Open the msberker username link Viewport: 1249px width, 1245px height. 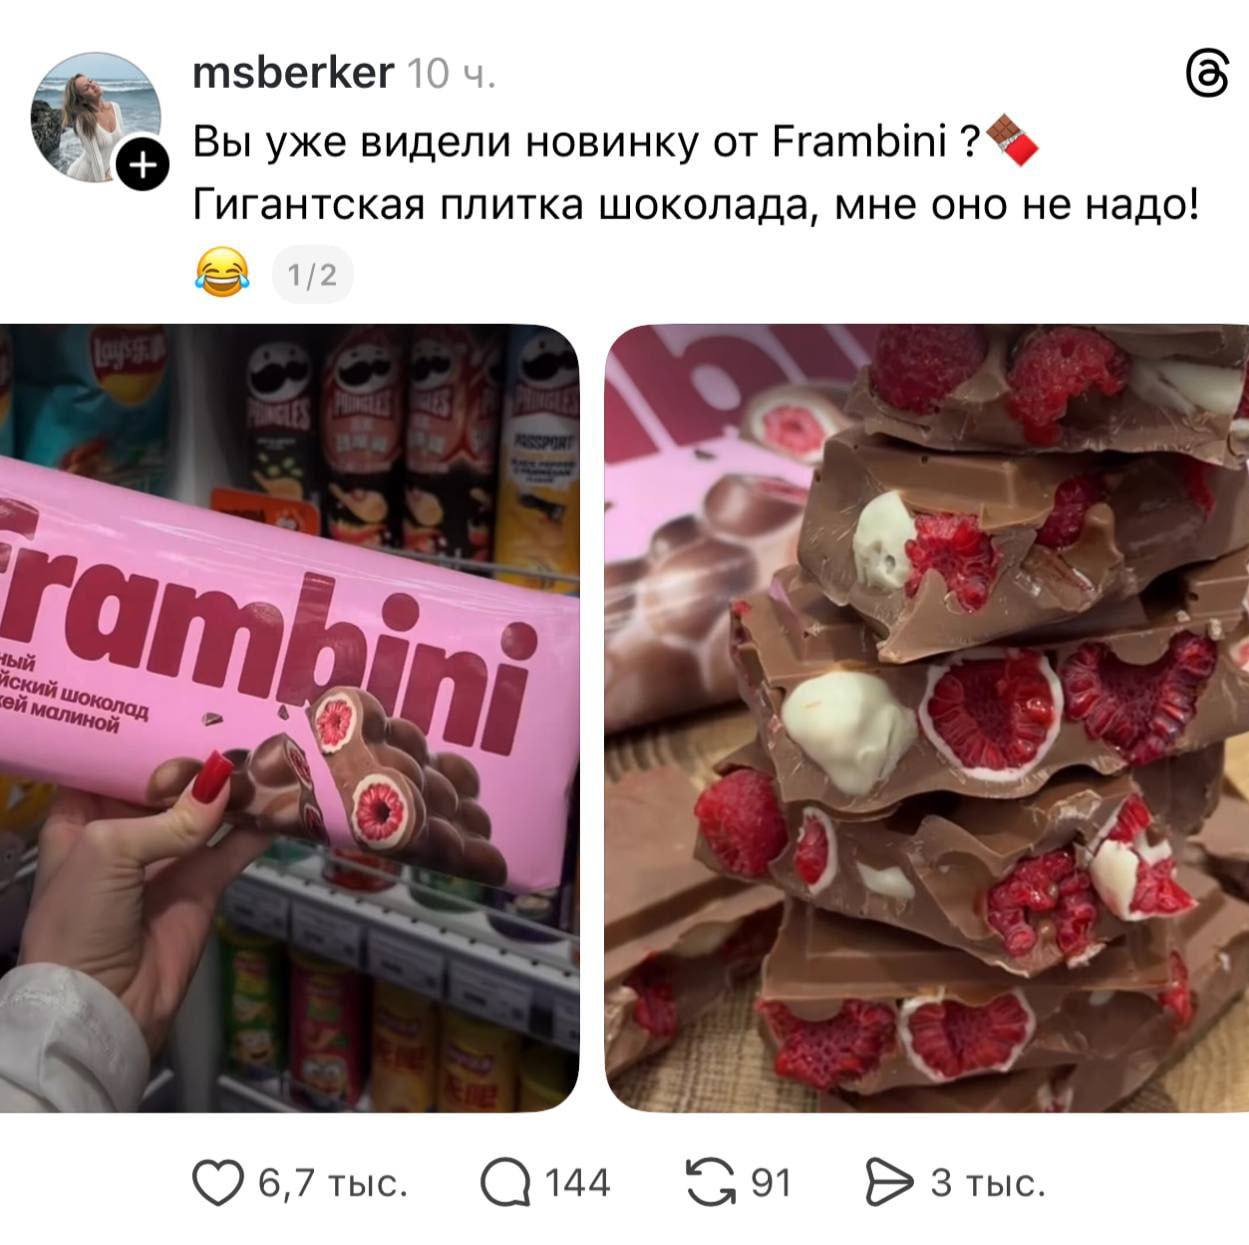(x=293, y=74)
